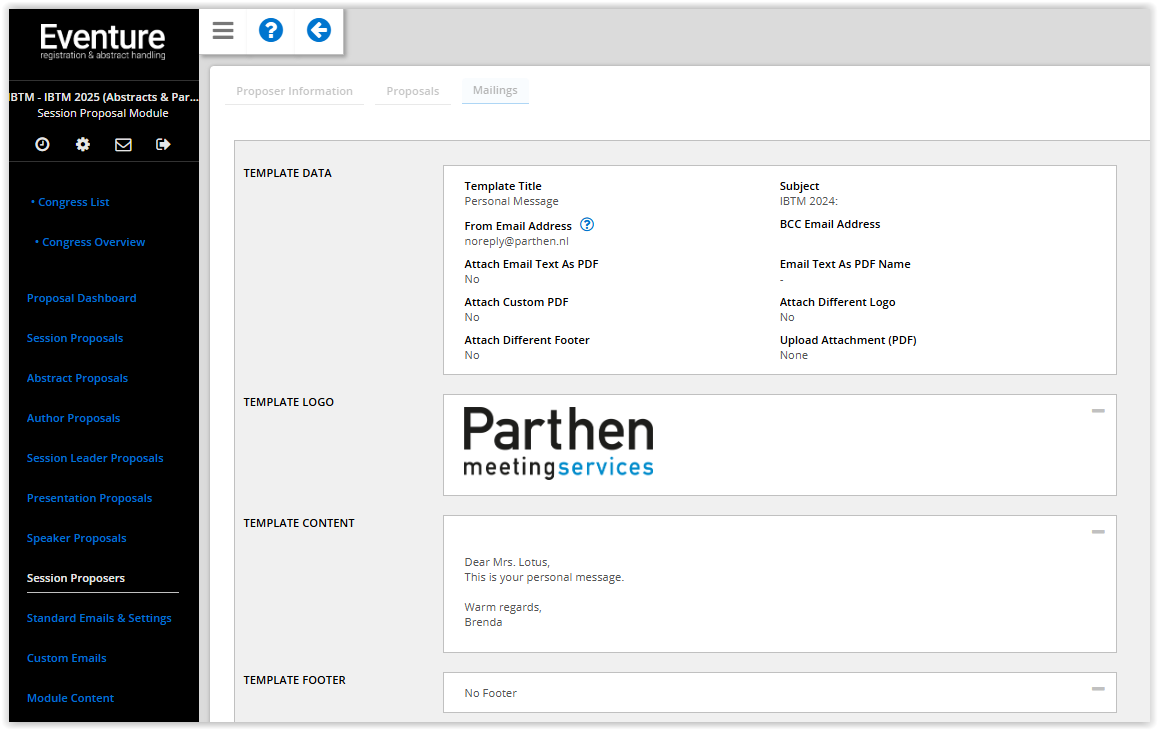Click the Email Text As PDF Name label
The height and width of the screenshot is (730, 1158).
(845, 264)
